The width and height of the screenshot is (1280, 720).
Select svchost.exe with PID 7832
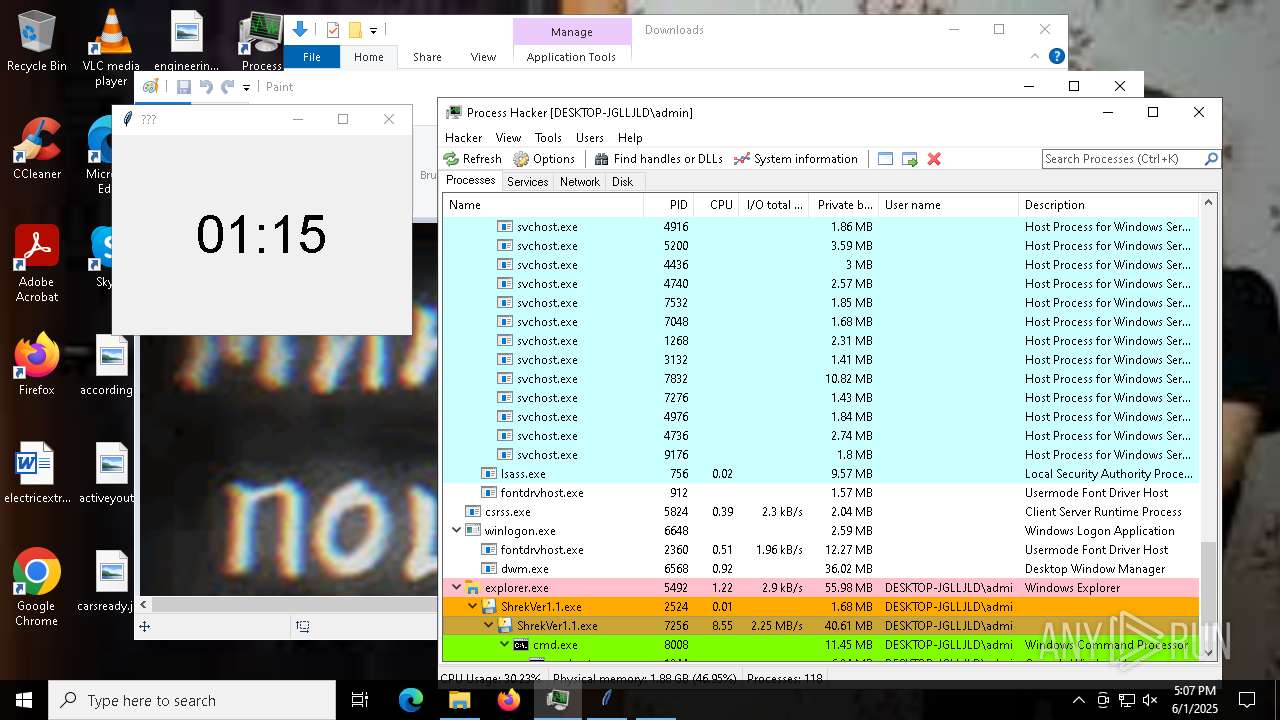coord(821,379)
